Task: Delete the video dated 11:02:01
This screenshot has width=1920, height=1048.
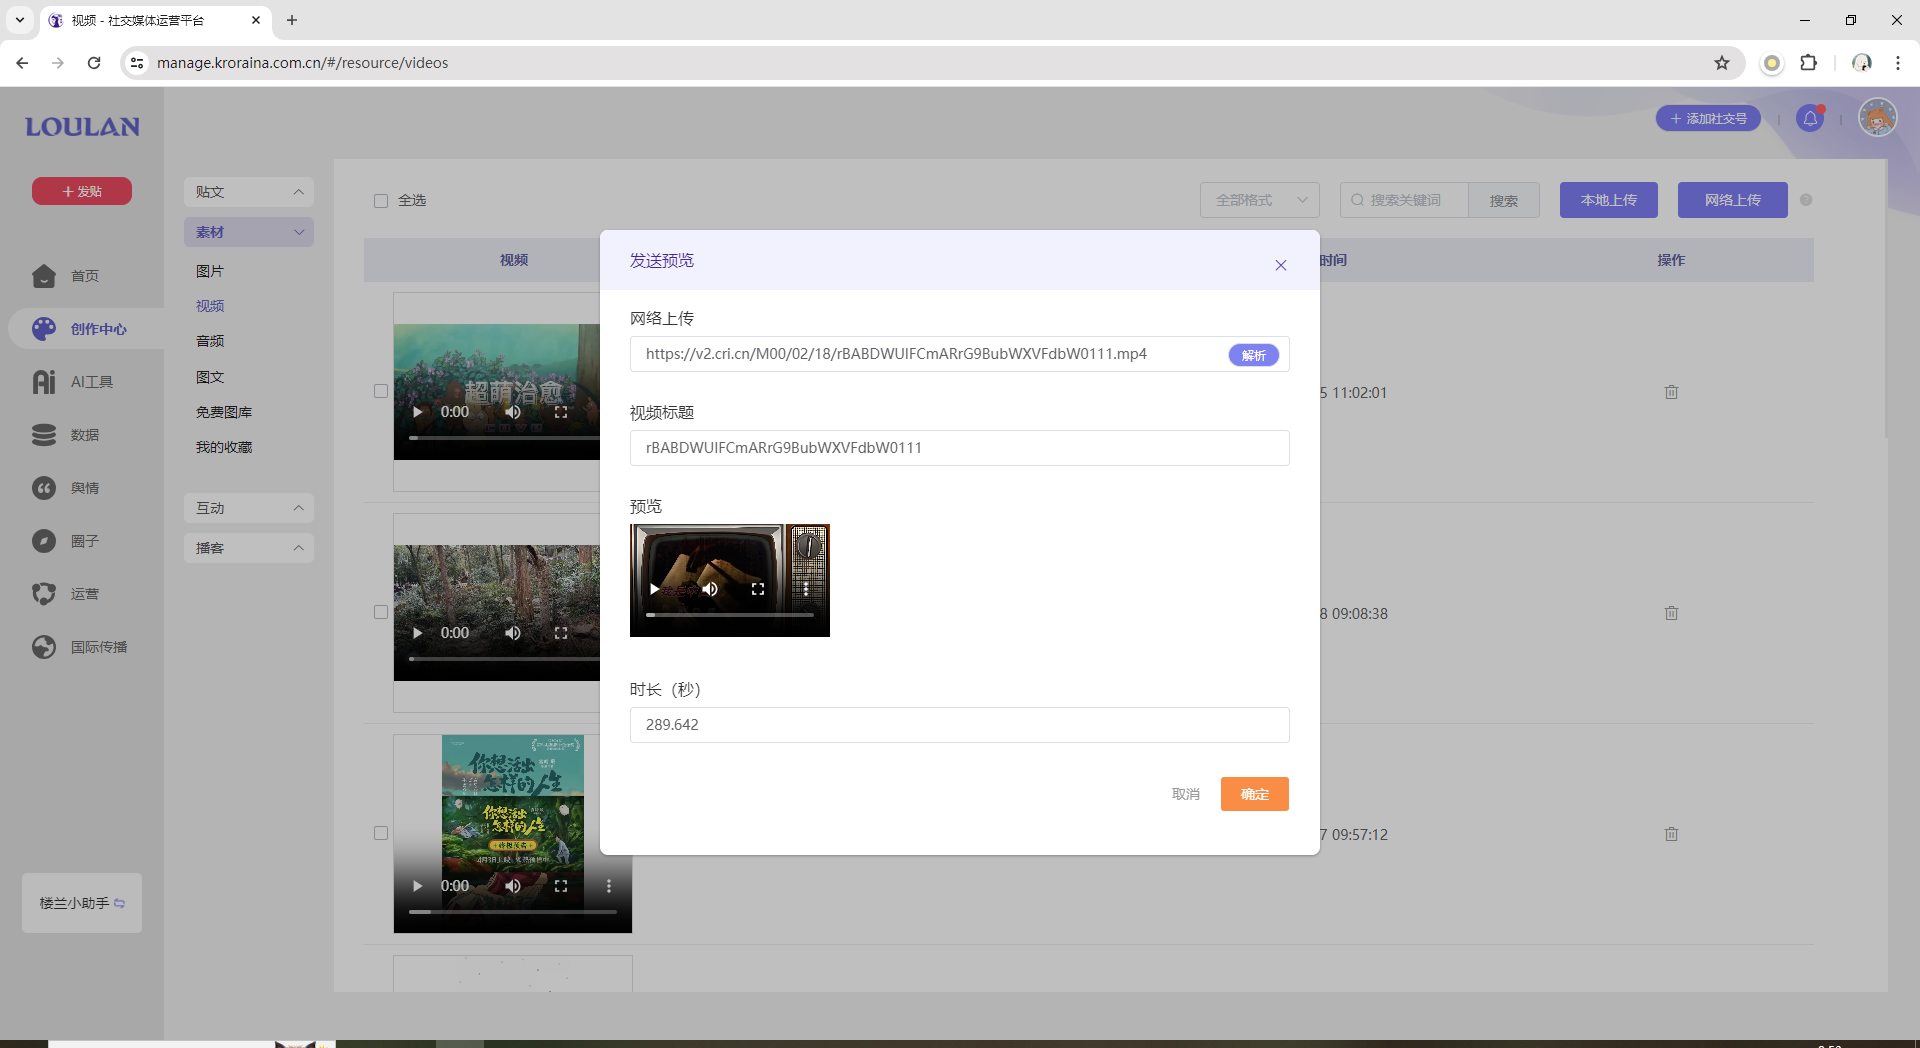Action: [x=1671, y=392]
